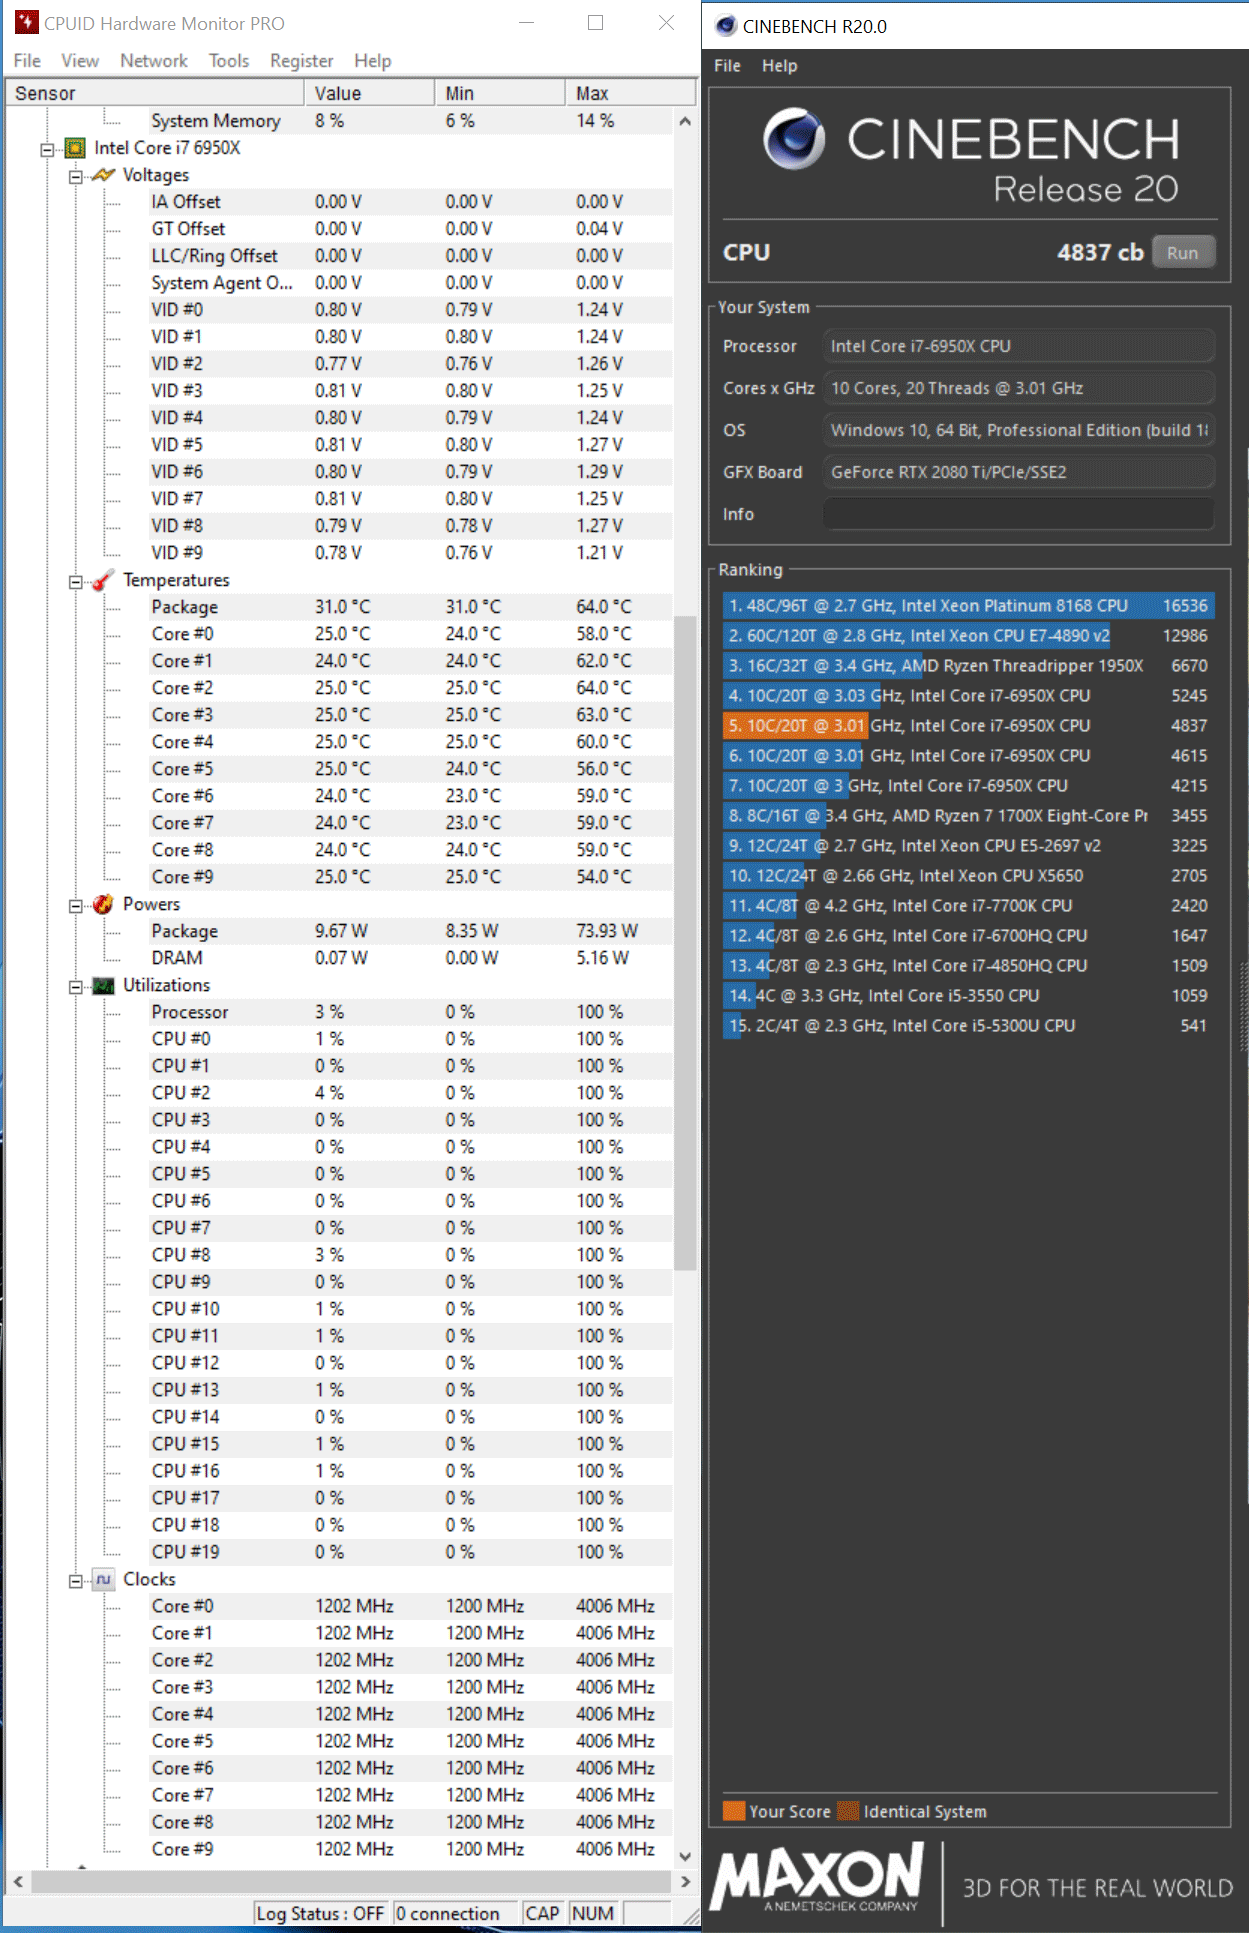The height and width of the screenshot is (1933, 1249).
Task: Click the GFX Board field
Action: click(1018, 472)
